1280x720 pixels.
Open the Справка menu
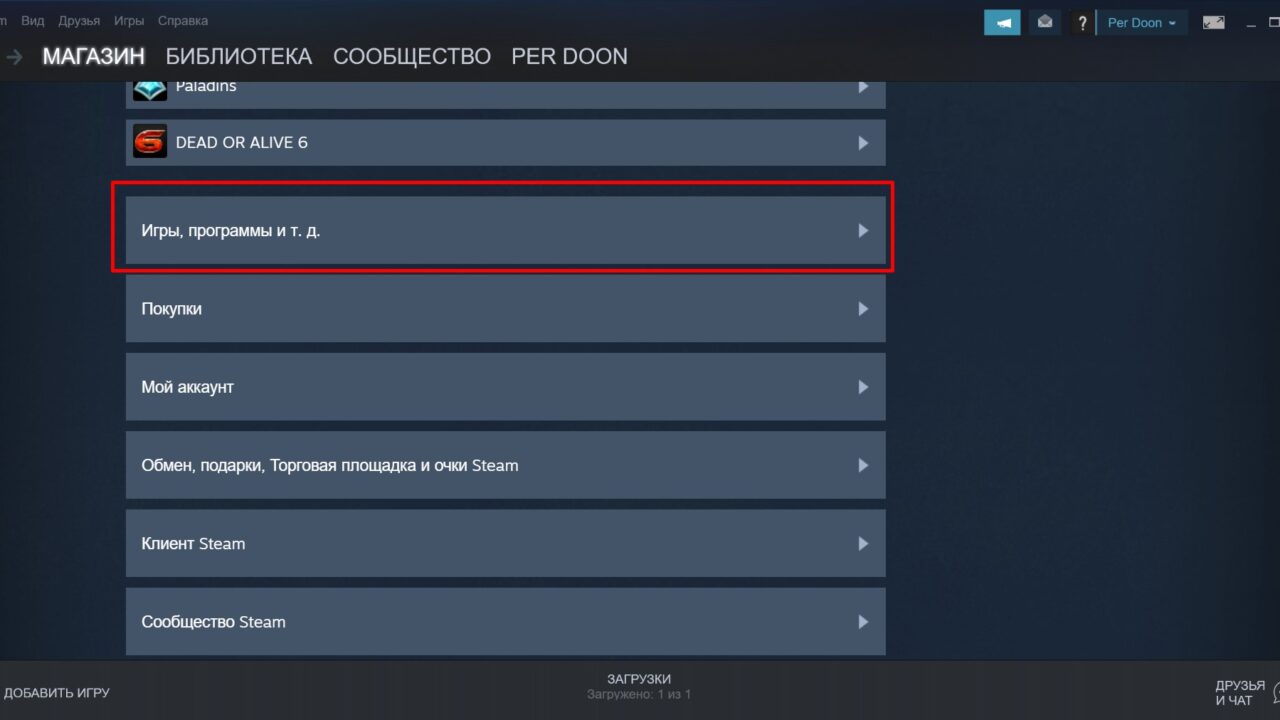pos(183,20)
